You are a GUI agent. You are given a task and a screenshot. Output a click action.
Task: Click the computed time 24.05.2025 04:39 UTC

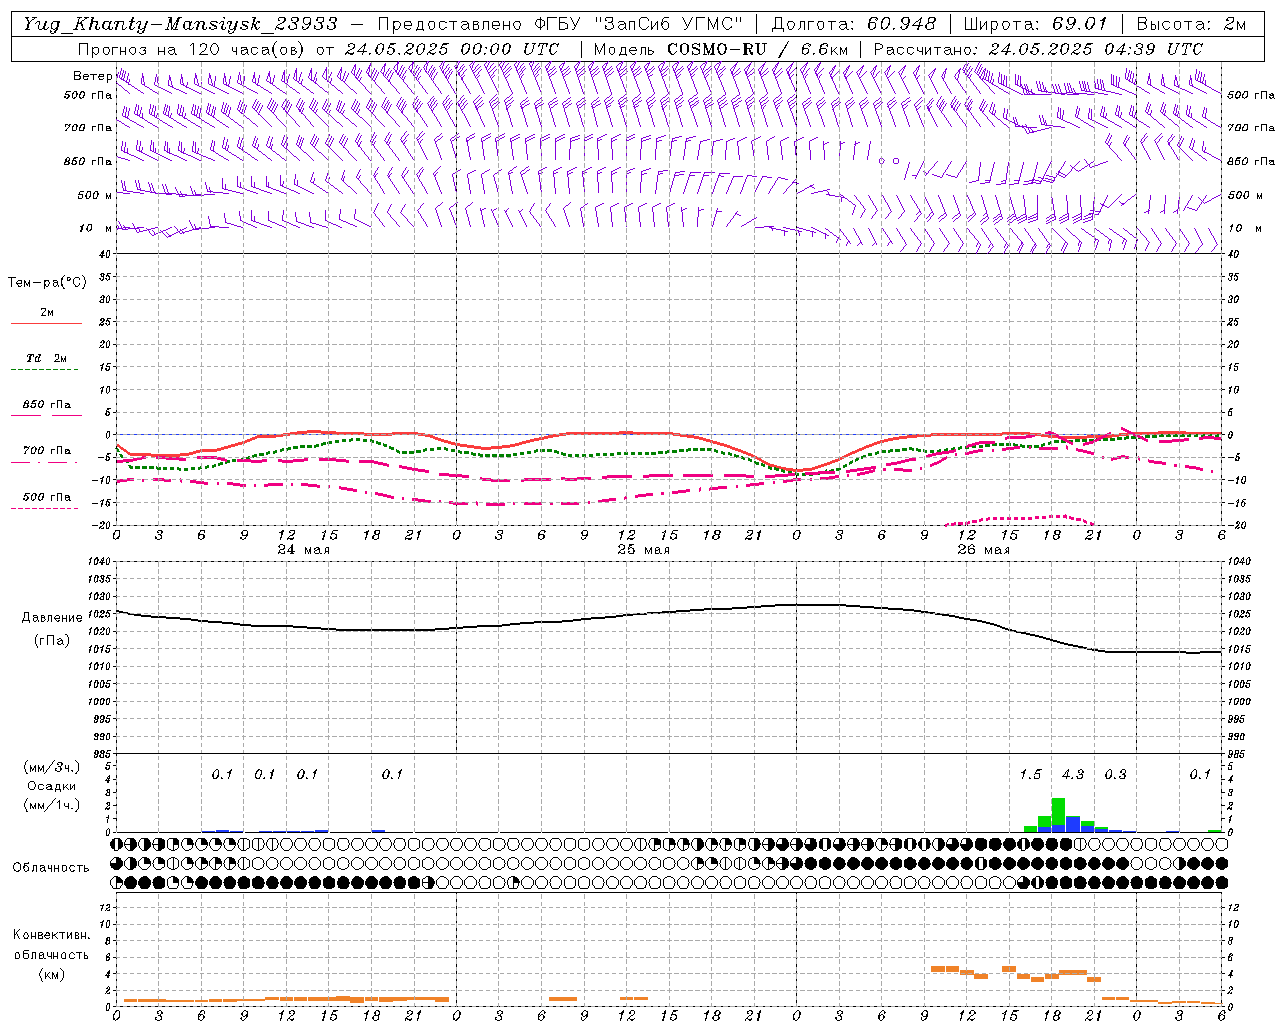tap(1096, 49)
